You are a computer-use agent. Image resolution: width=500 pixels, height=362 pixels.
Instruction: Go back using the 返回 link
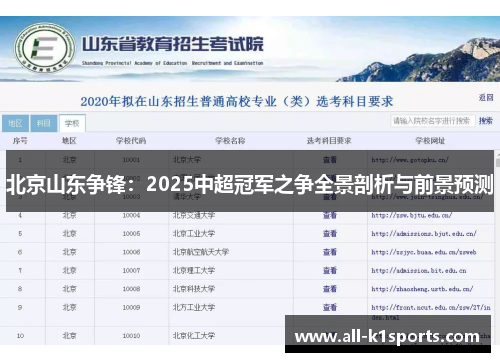486,97
